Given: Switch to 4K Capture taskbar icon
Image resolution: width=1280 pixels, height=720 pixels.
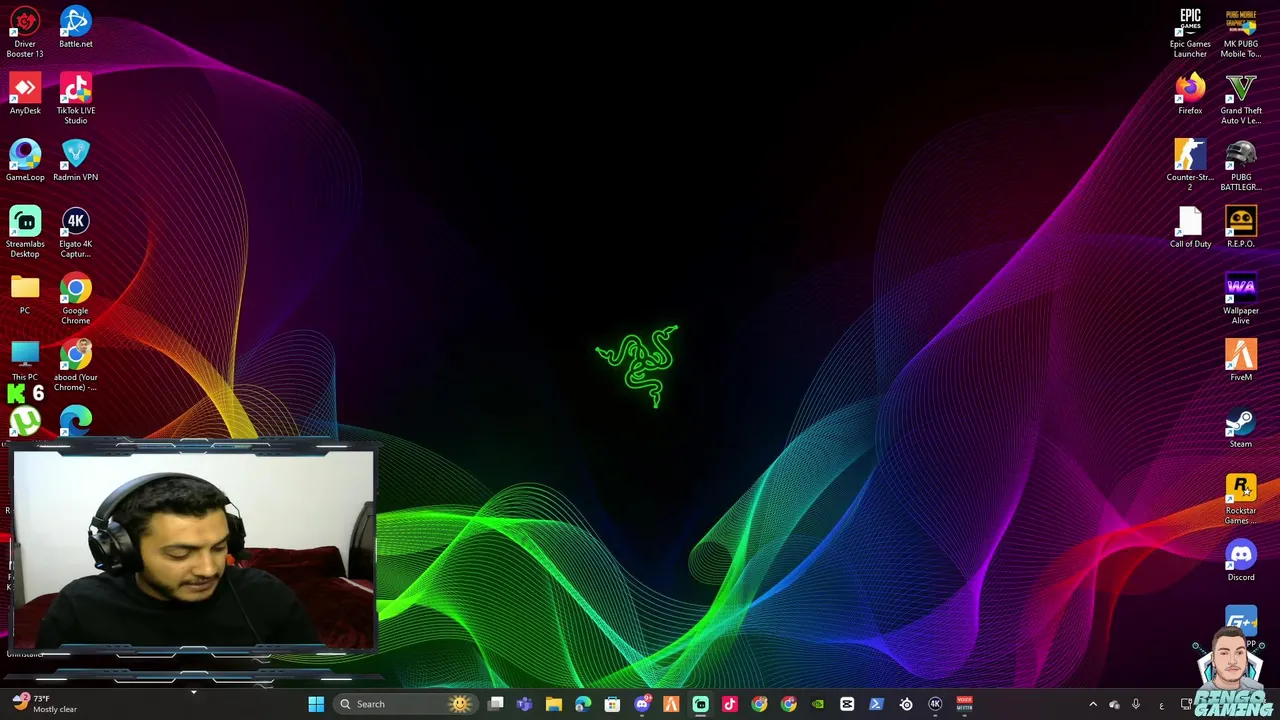Looking at the screenshot, I should click(x=935, y=704).
